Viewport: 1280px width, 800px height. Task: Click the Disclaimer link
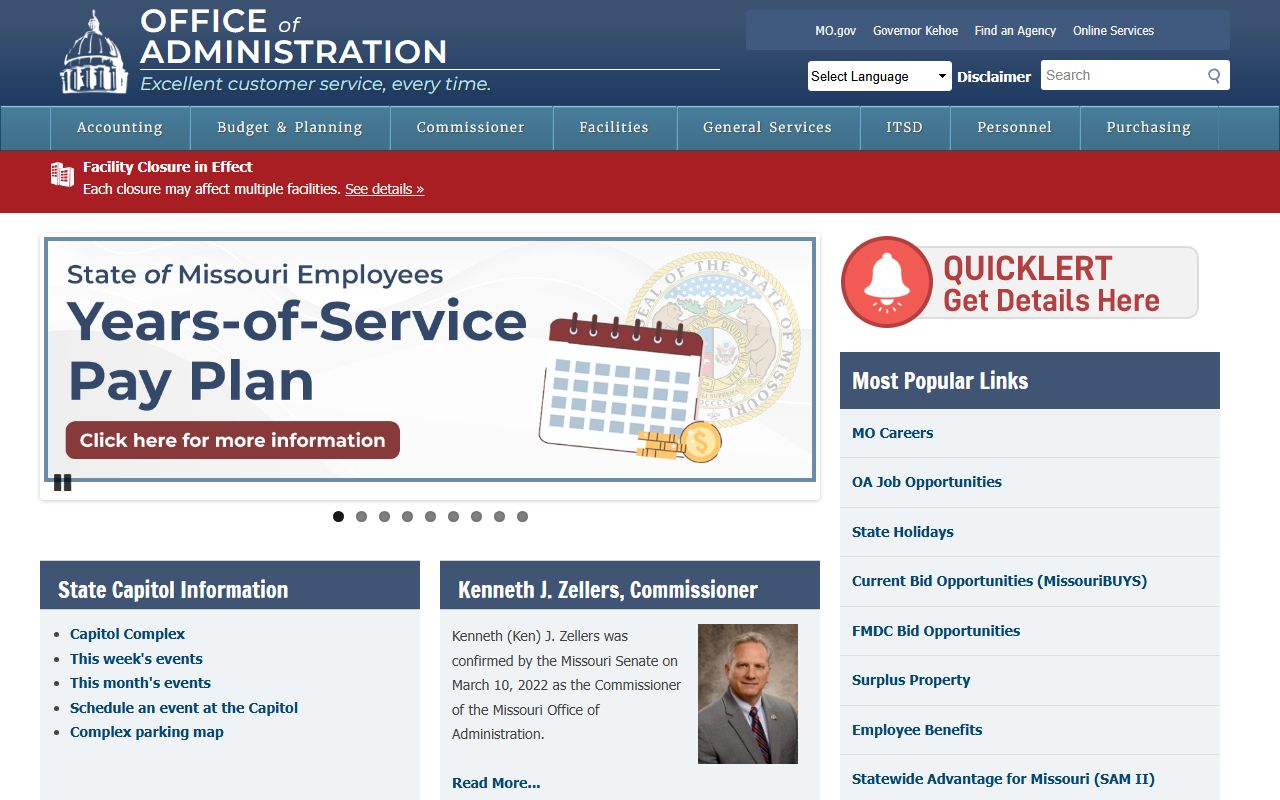(994, 76)
